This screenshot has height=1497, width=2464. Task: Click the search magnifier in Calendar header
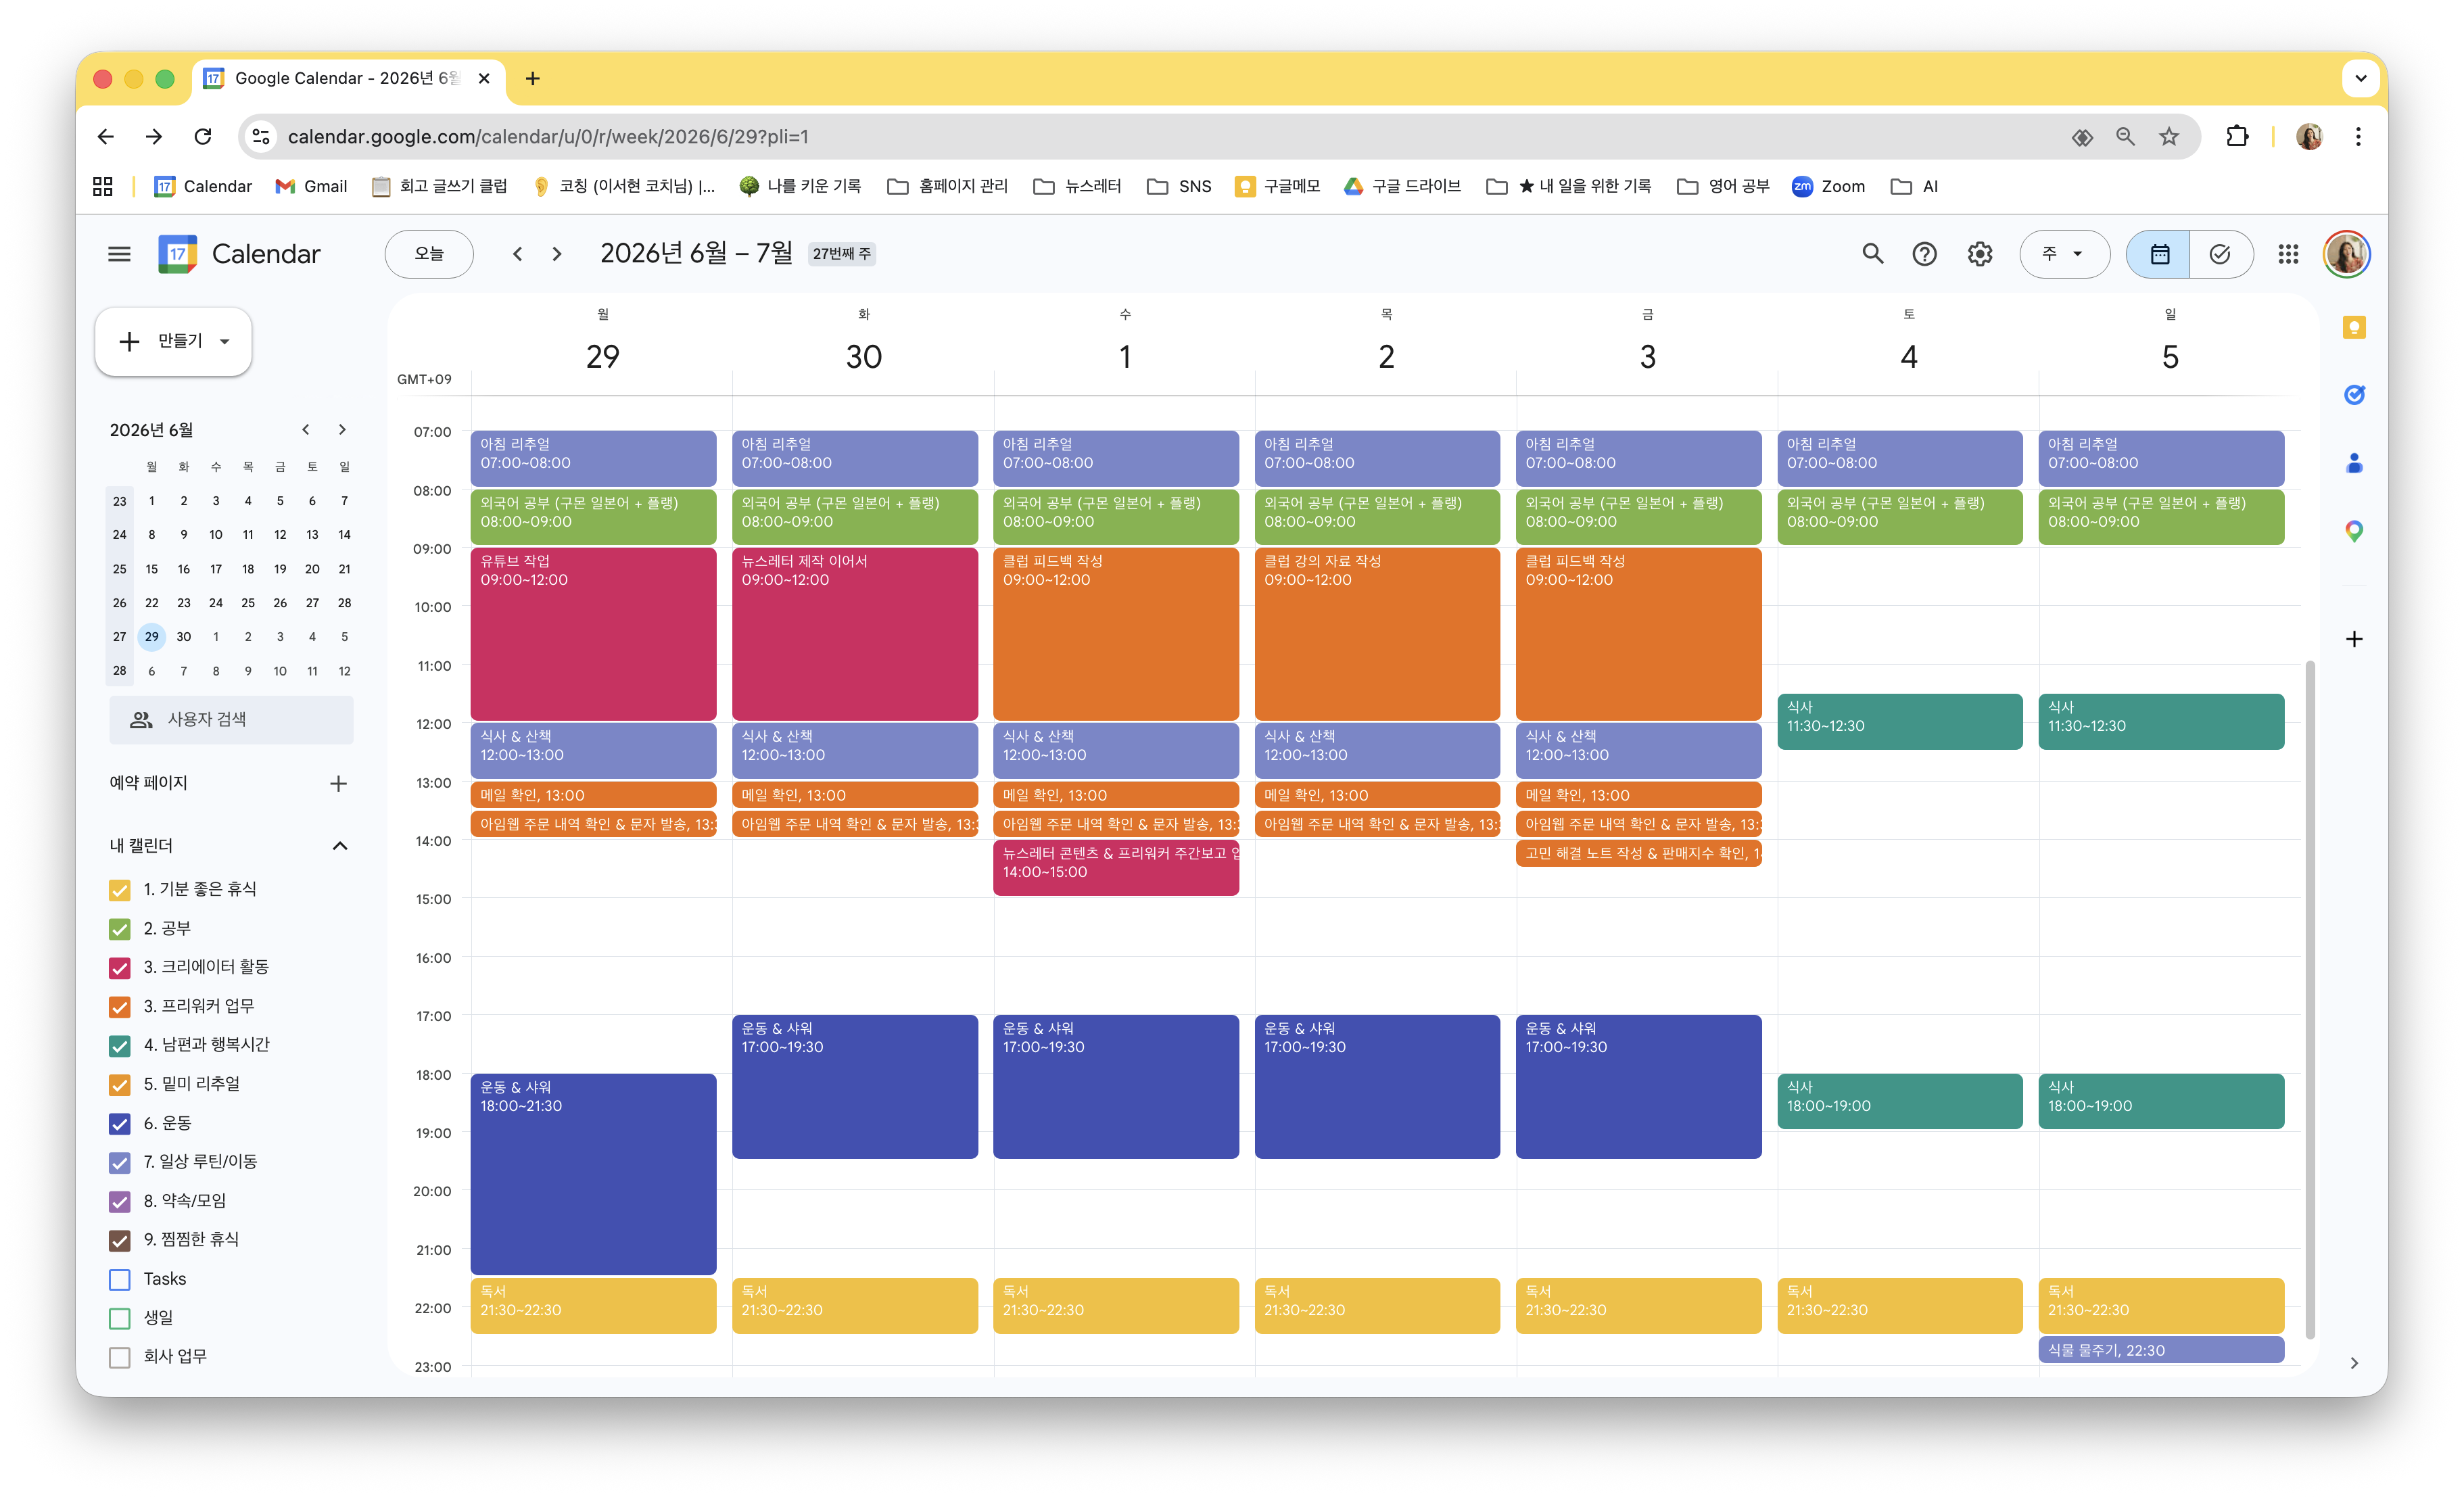tap(1872, 254)
